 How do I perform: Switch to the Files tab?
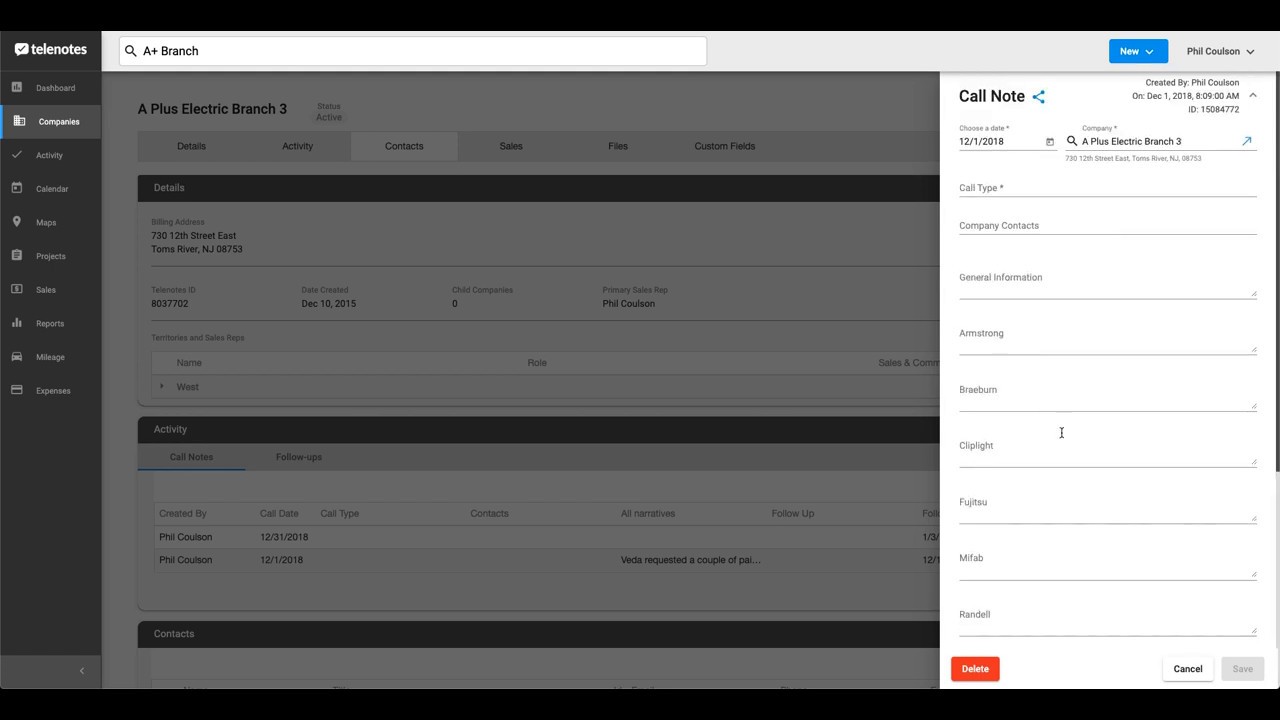click(x=618, y=146)
